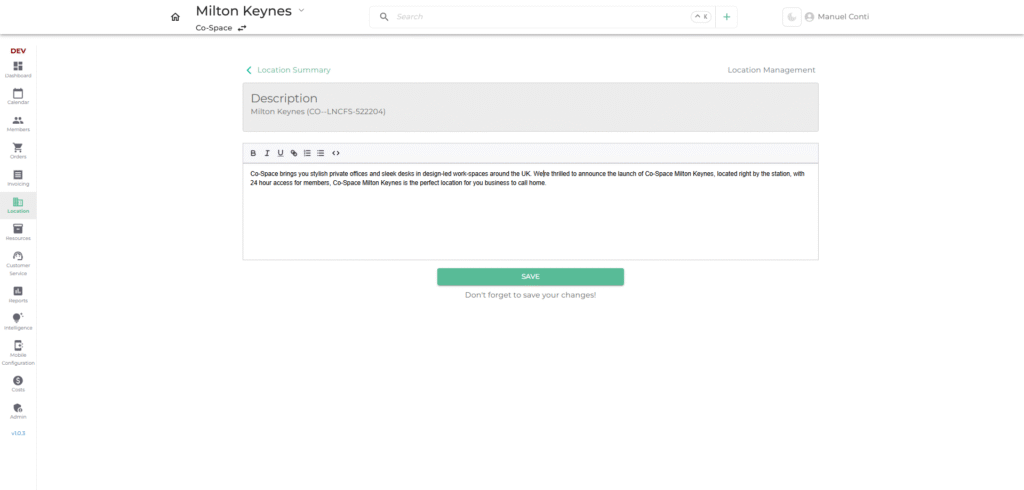Go to Invoicing in the sidebar
1024x490 pixels.
pyautogui.click(x=18, y=177)
